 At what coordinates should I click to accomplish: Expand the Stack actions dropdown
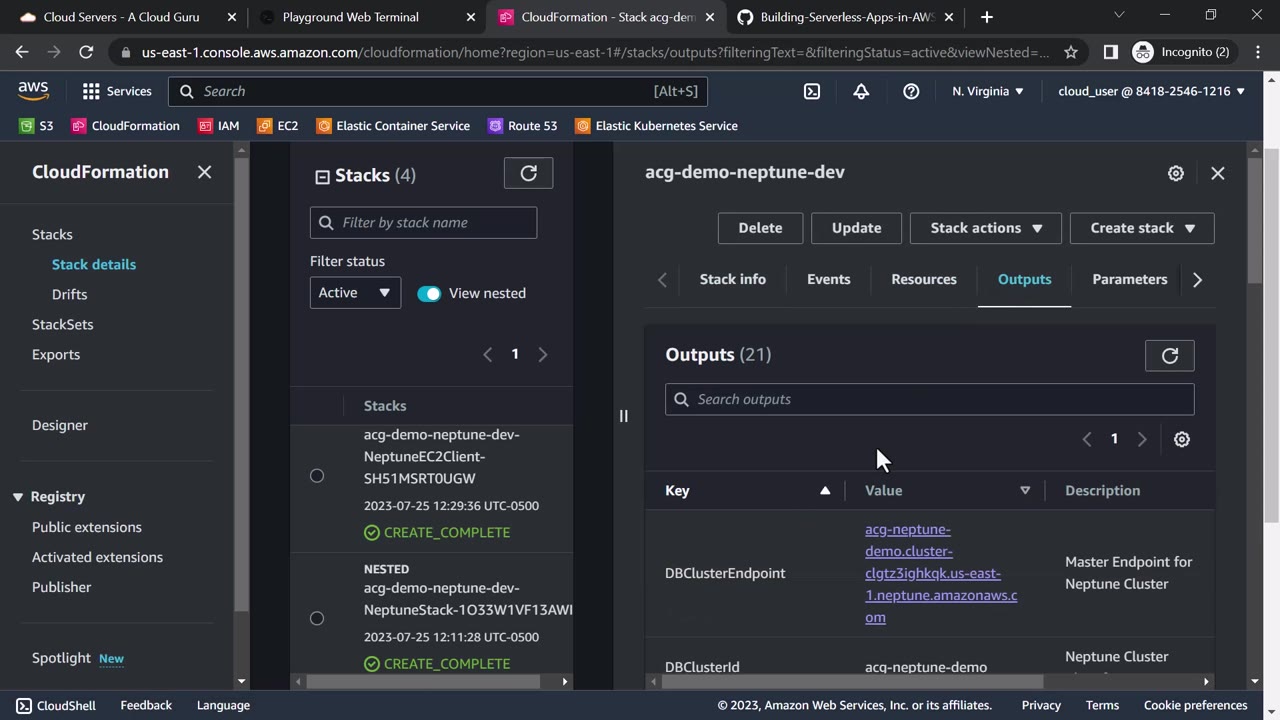pos(986,228)
